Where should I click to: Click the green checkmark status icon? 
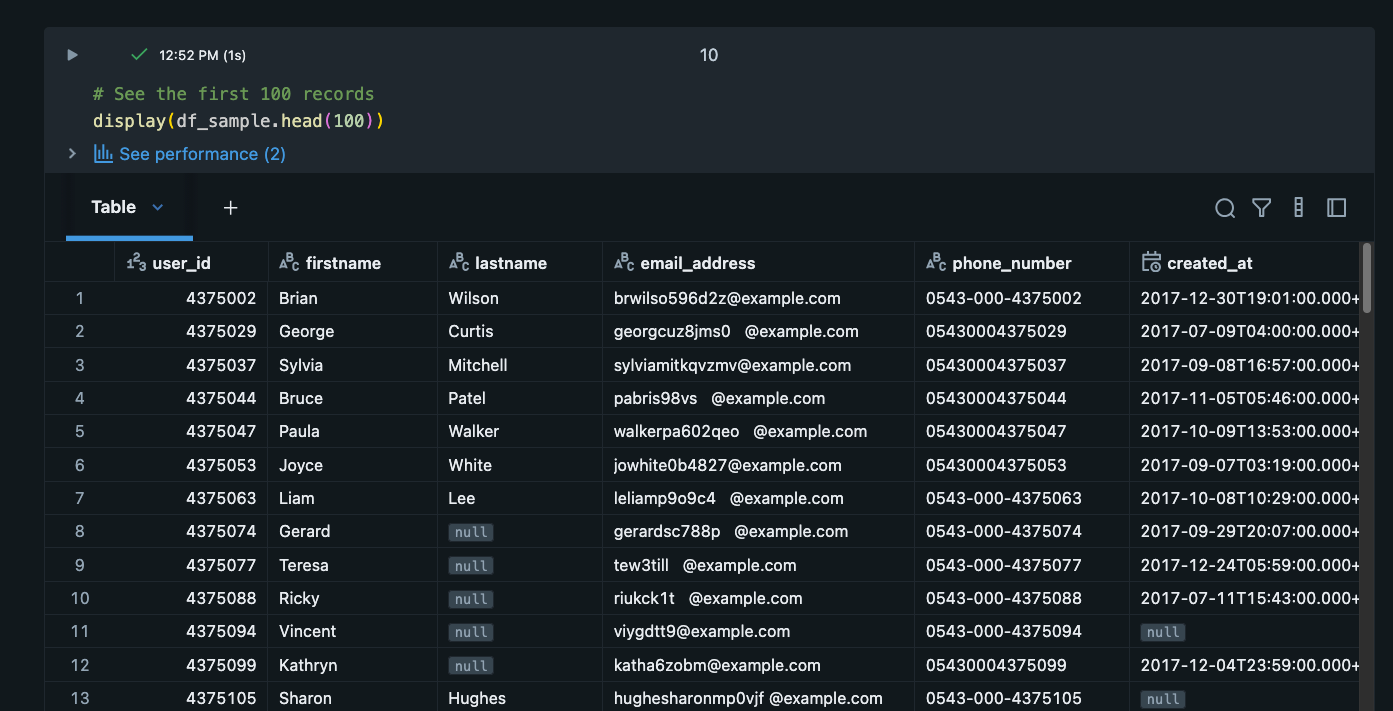140,54
